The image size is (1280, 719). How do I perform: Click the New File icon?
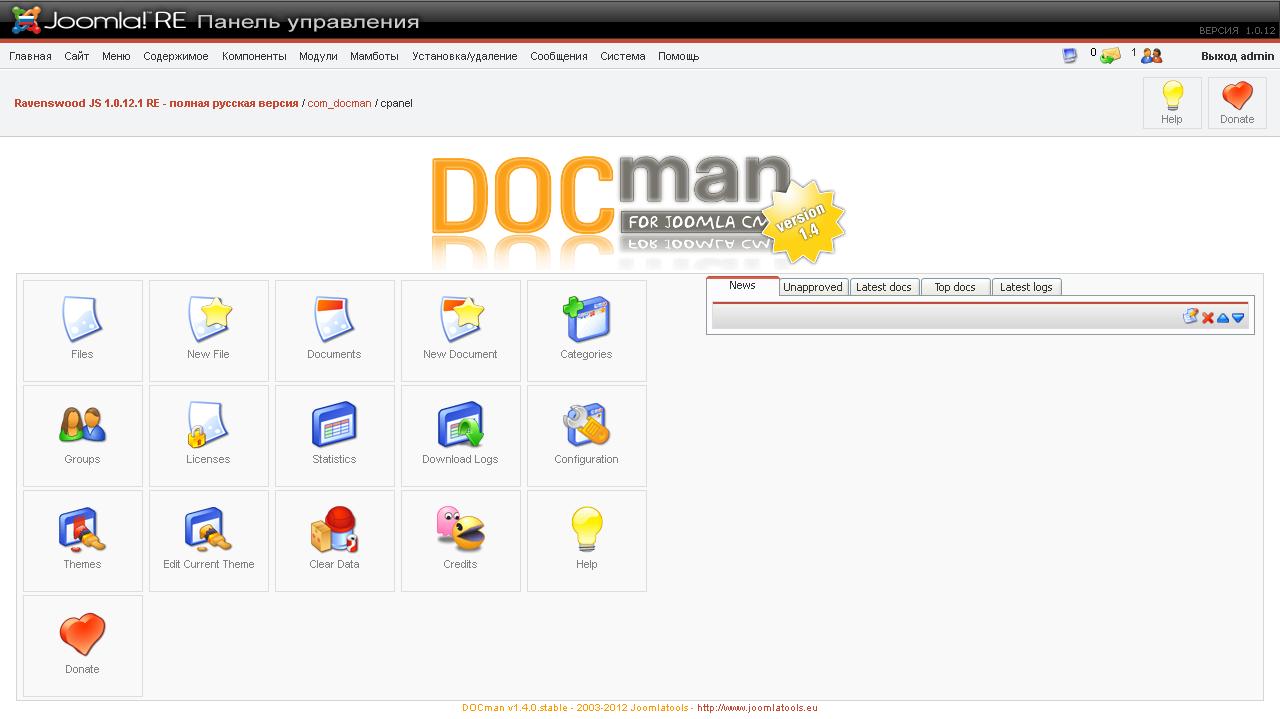click(208, 329)
